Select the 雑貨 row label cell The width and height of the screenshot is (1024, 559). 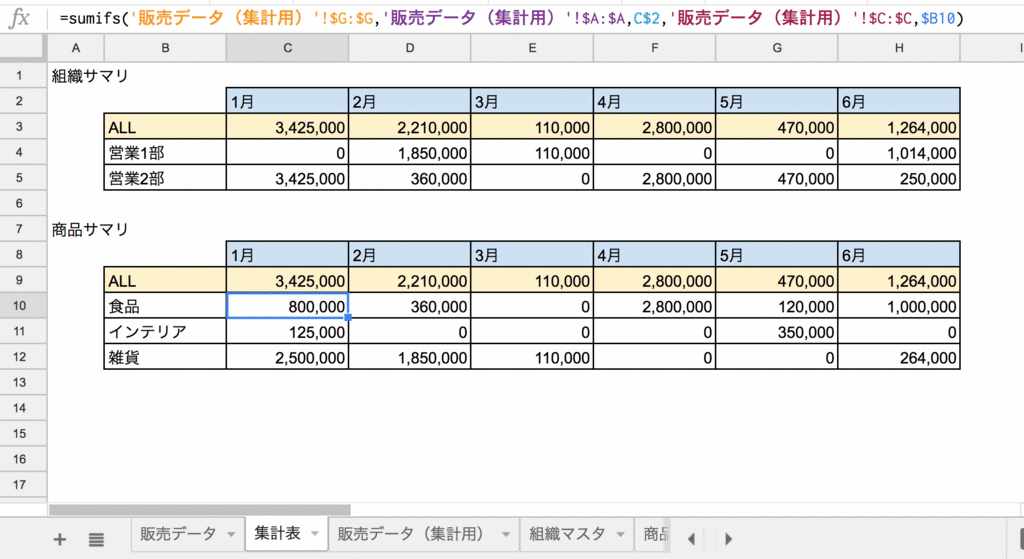click(x=165, y=357)
